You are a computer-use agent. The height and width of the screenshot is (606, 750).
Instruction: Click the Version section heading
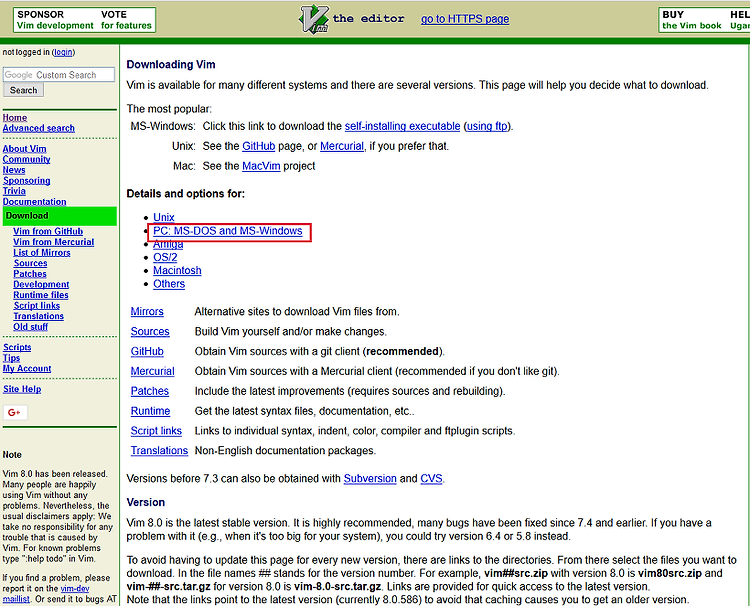tap(145, 502)
